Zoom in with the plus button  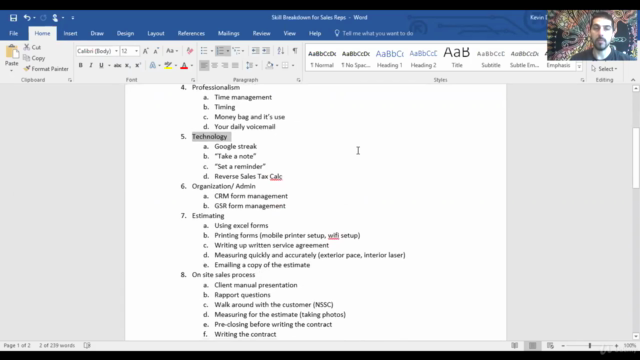[616, 346]
